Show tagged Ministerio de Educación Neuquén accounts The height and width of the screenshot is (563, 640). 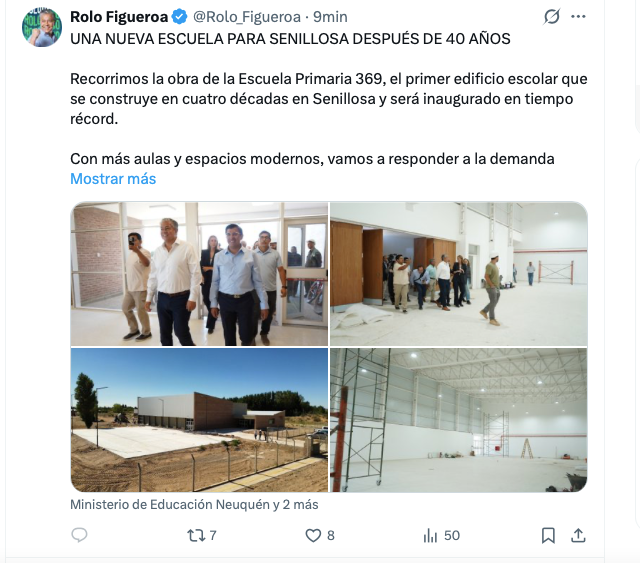[194, 505]
